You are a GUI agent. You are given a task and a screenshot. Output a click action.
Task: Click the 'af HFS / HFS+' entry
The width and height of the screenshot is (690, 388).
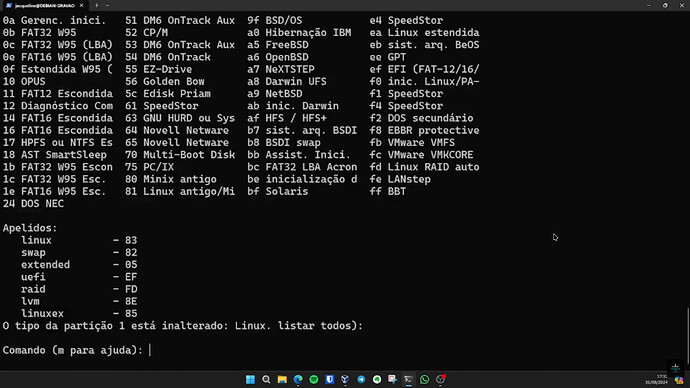(x=287, y=118)
